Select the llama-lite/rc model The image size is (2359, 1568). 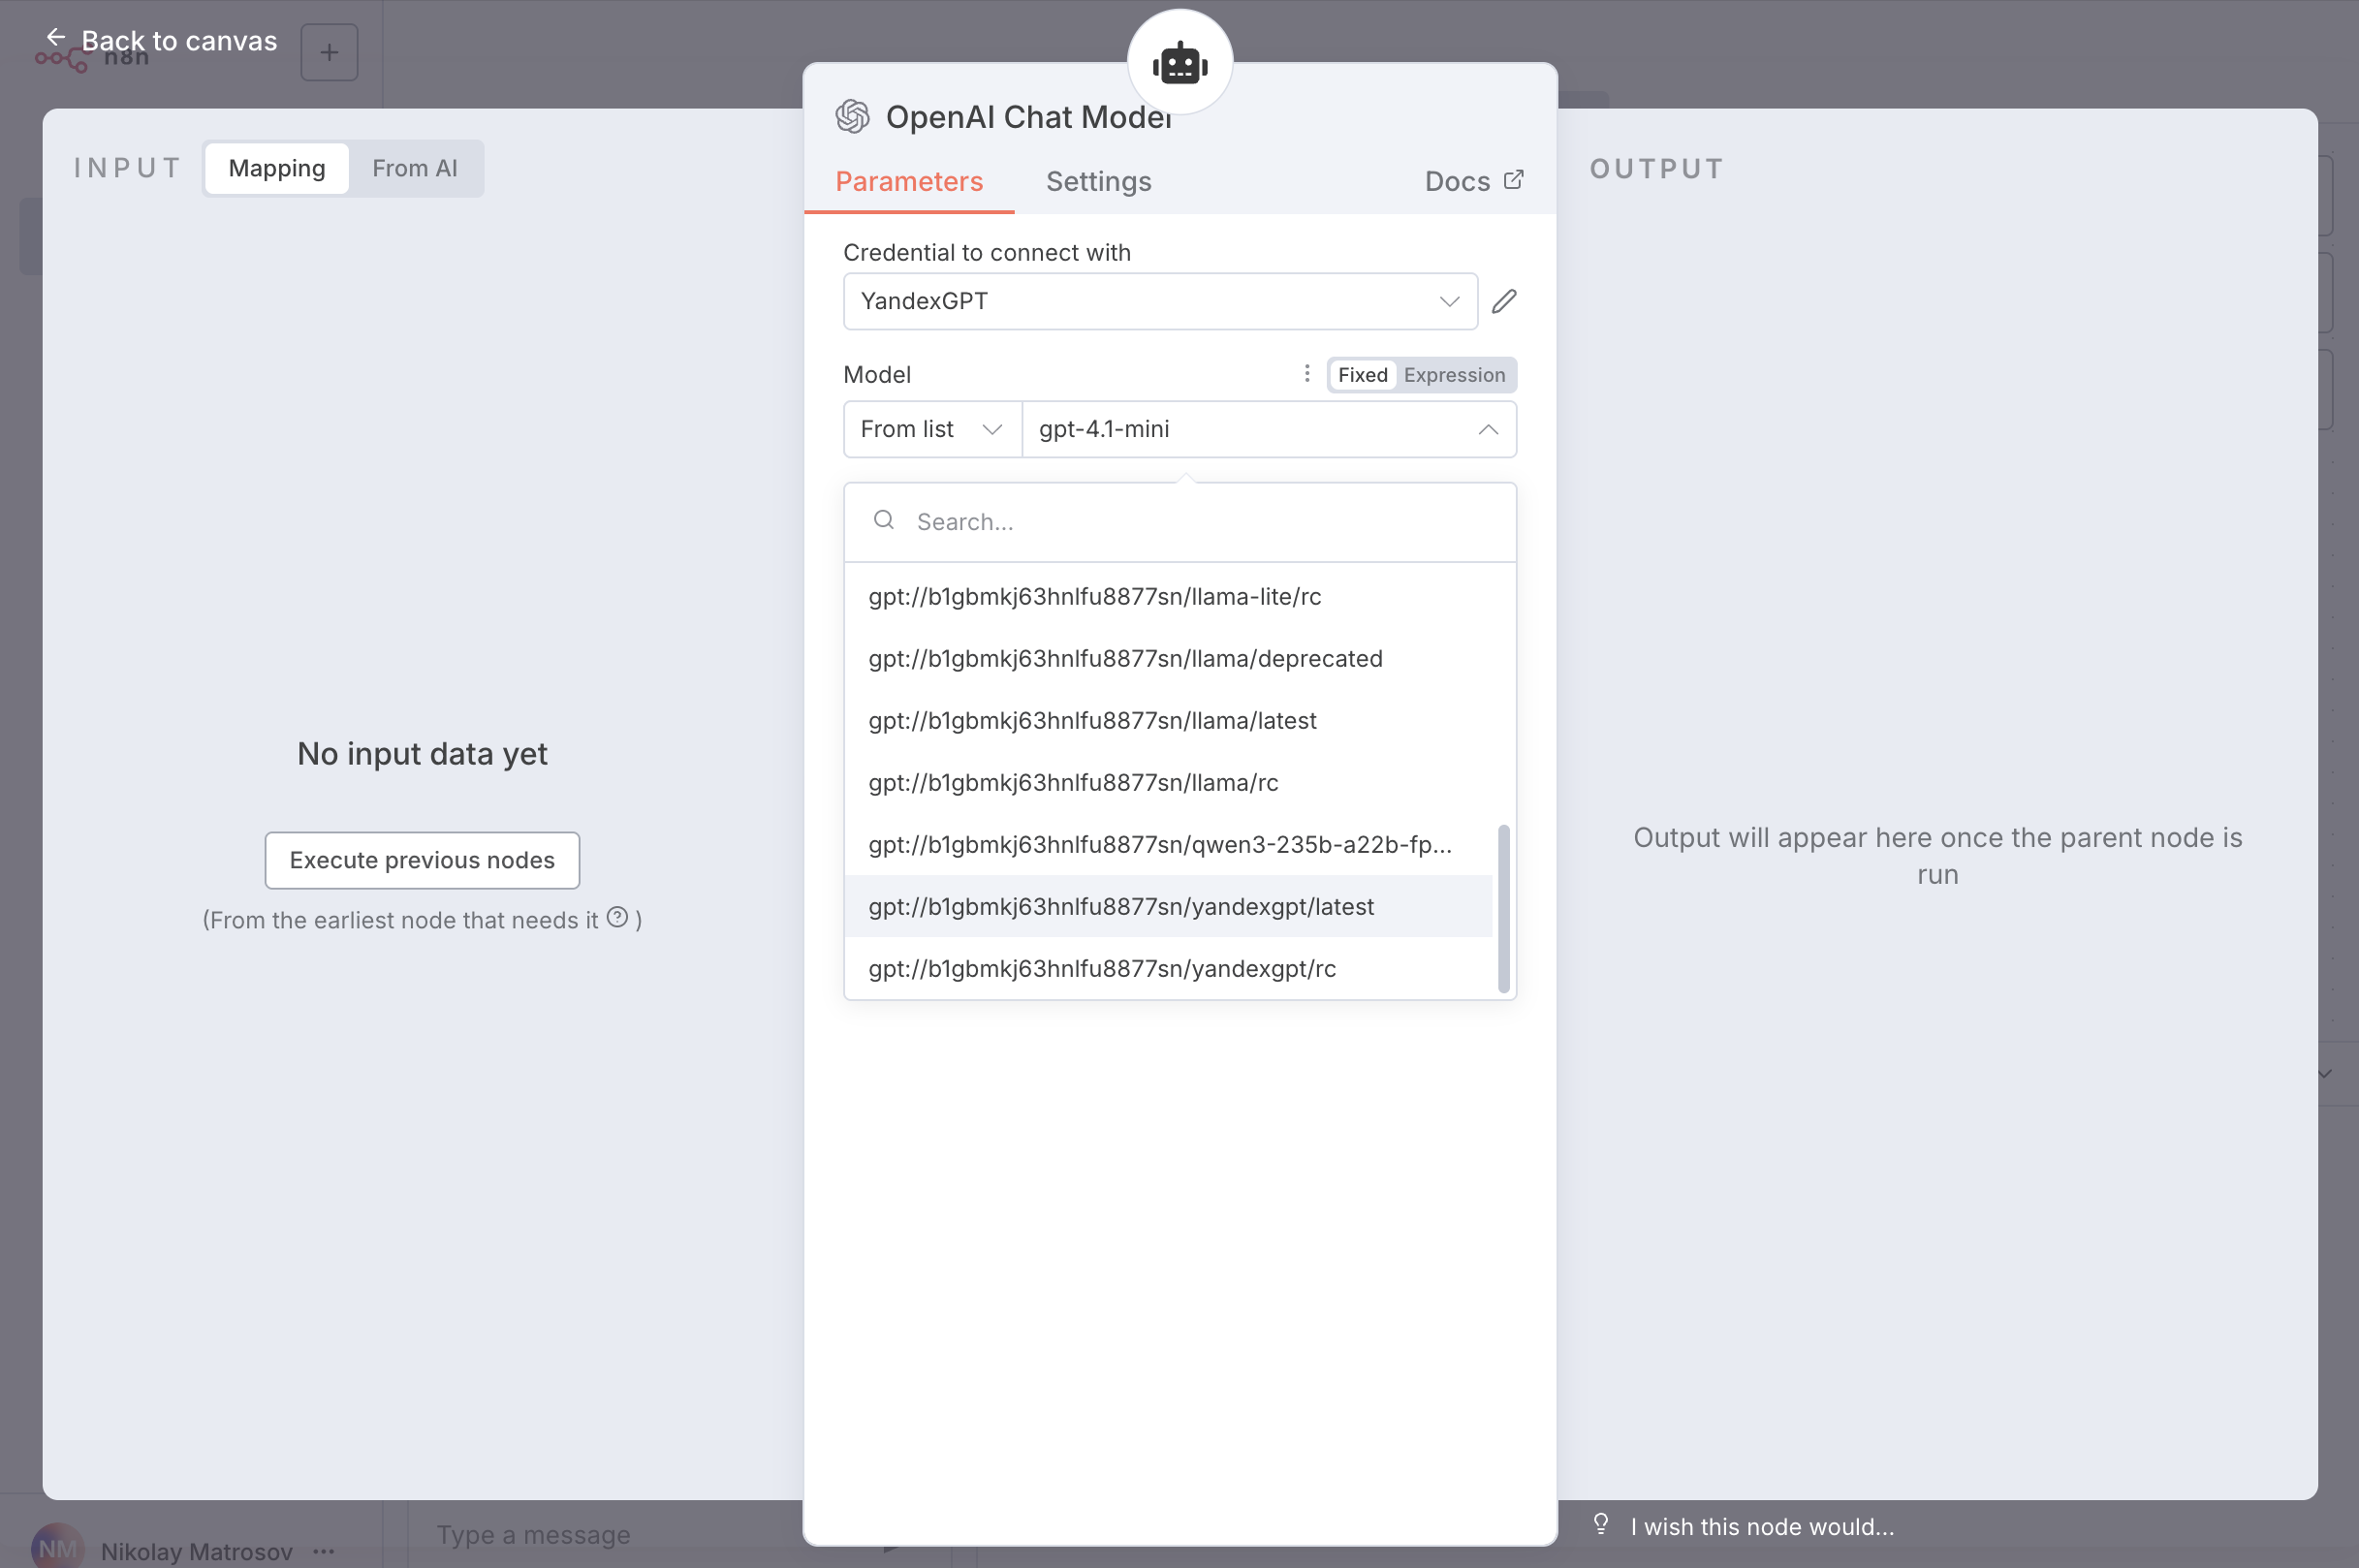[1168, 596]
